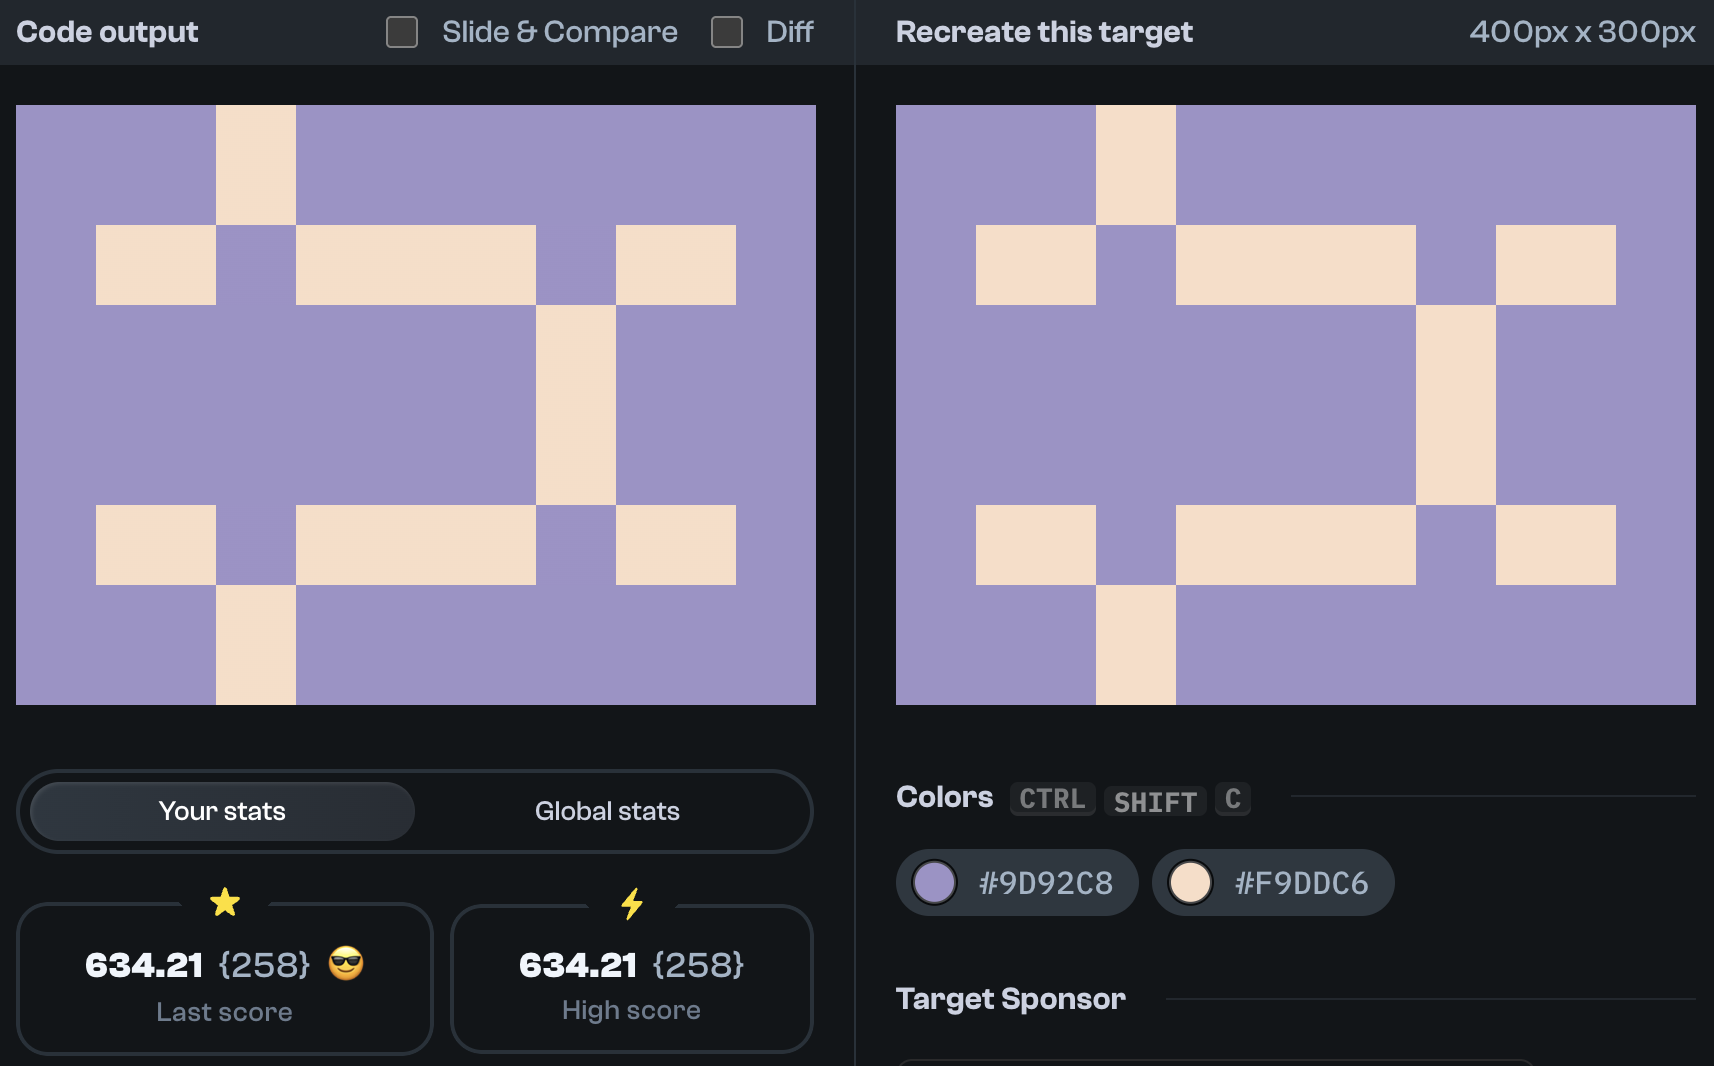The height and width of the screenshot is (1066, 1714).
Task: Click the sunglasses emoji next to 634.21
Action: pyautogui.click(x=345, y=965)
